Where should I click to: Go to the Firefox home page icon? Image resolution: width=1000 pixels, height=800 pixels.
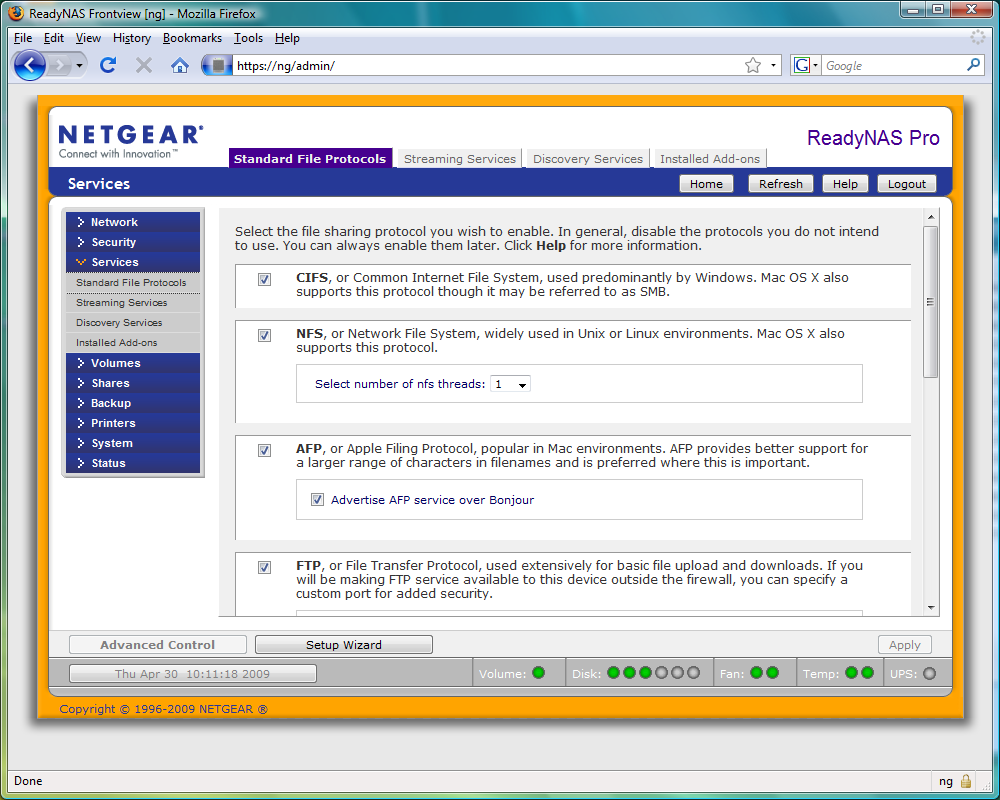180,65
